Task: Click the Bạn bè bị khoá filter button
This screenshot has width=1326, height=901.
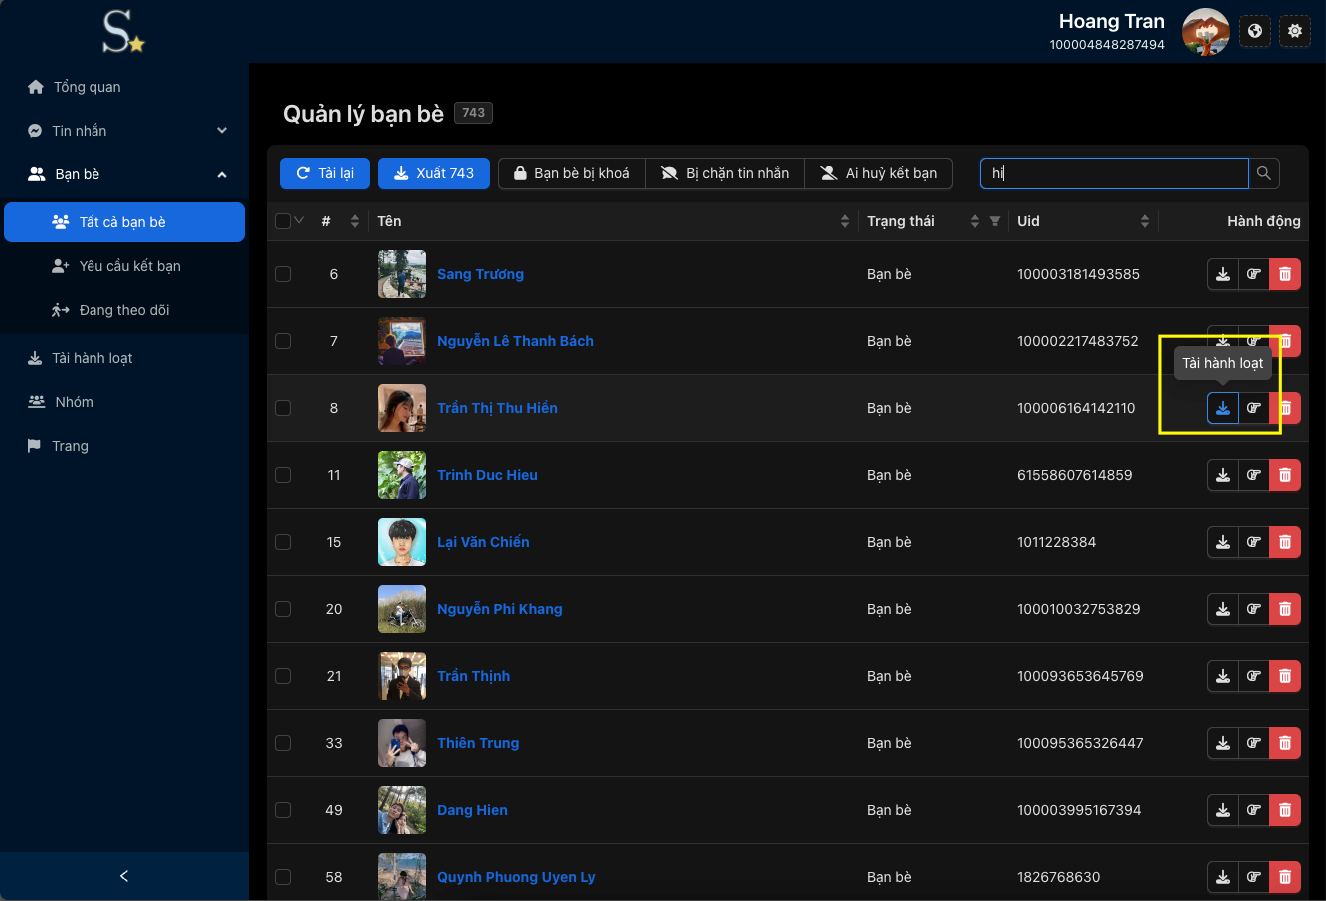Action: point(572,173)
